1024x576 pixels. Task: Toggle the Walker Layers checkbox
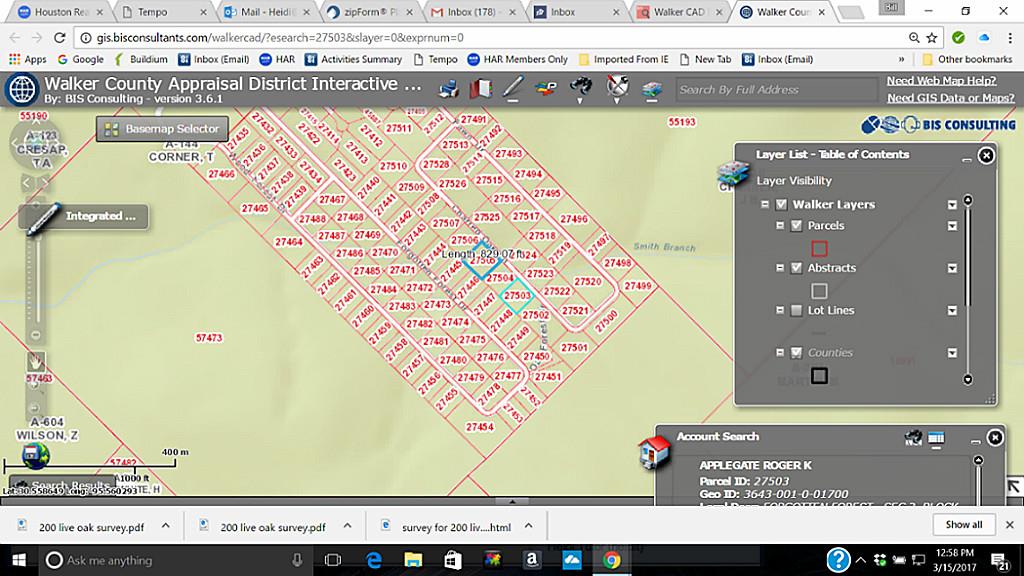pos(781,204)
